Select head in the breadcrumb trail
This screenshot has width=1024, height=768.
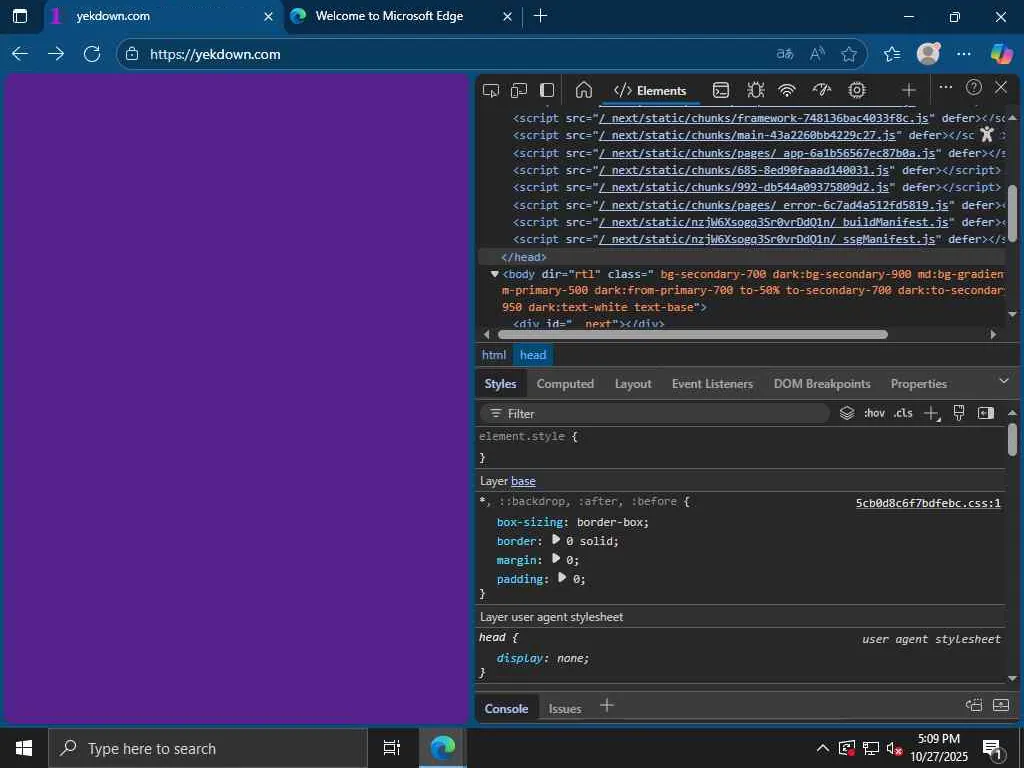[533, 355]
